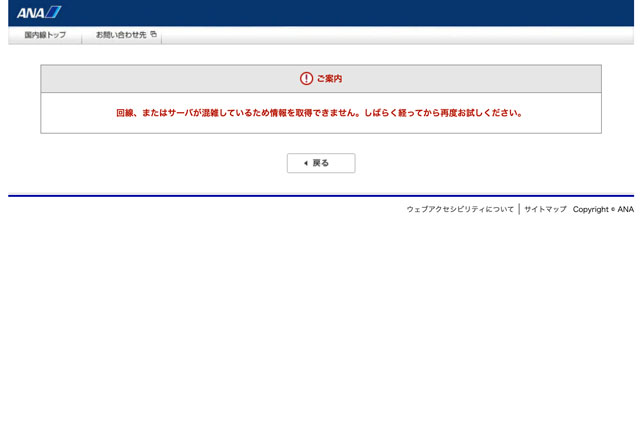This screenshot has width=640, height=427.
Task: Click the ご案内 heading text
Action: pos(329,79)
